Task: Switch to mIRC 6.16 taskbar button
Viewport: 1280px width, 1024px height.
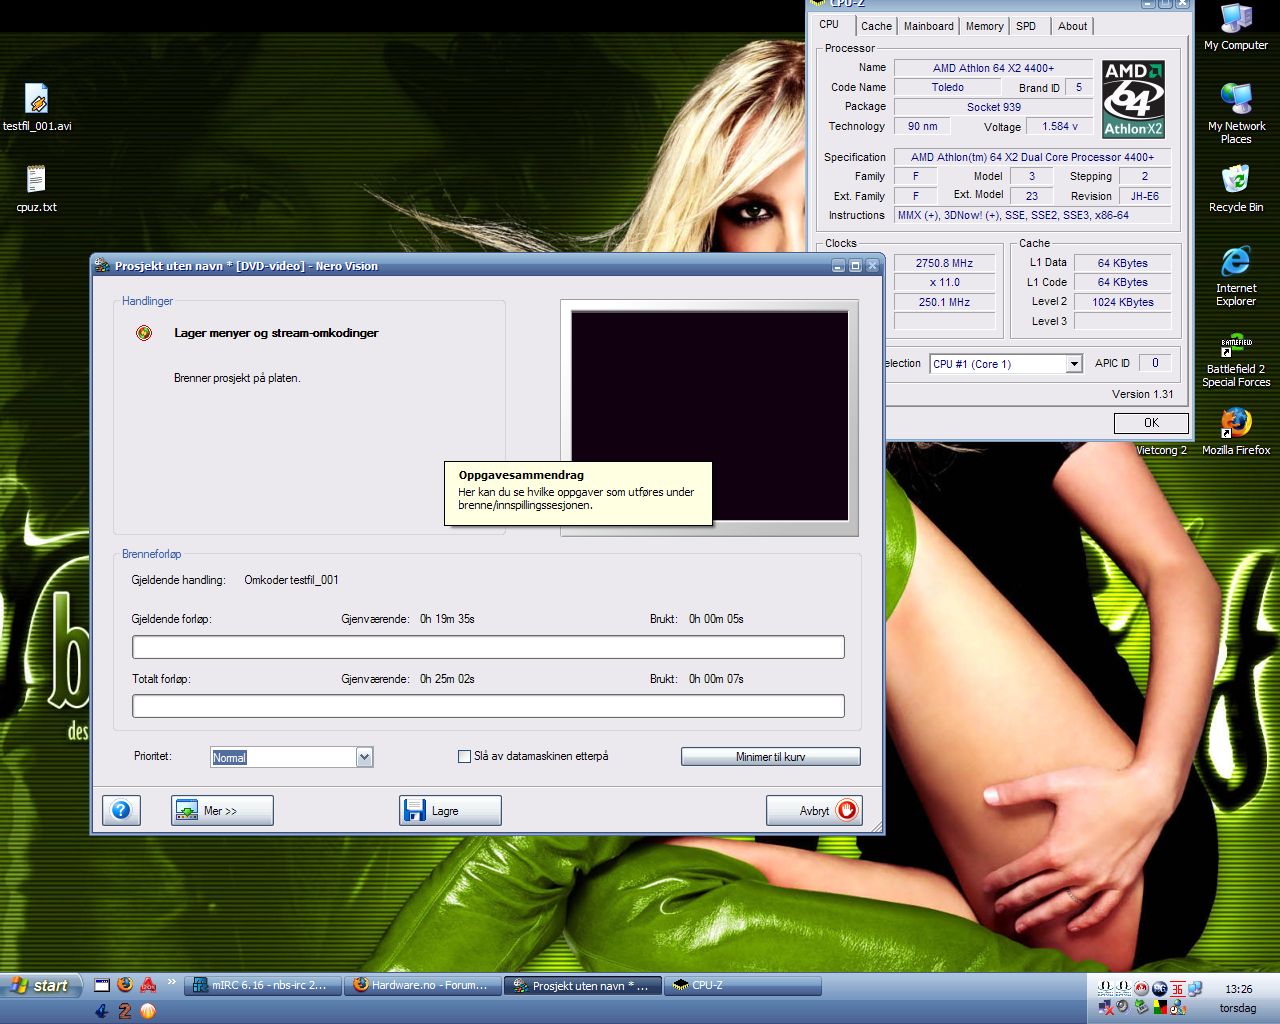Action: 265,985
